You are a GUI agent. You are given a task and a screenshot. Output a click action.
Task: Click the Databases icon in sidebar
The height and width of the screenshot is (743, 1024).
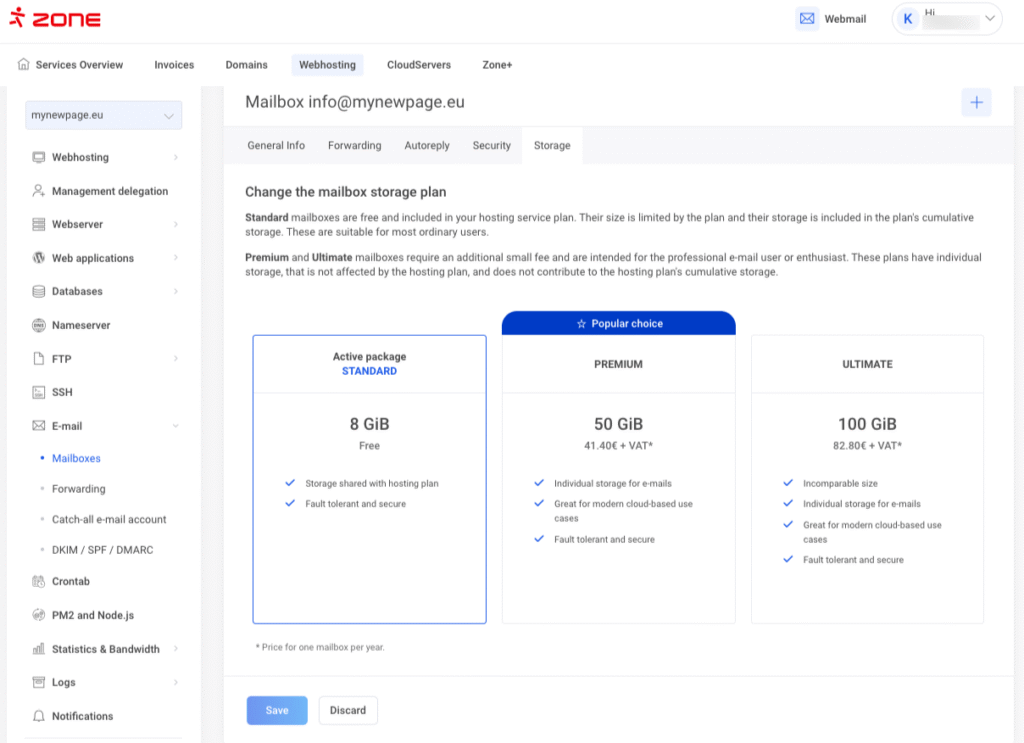point(39,292)
